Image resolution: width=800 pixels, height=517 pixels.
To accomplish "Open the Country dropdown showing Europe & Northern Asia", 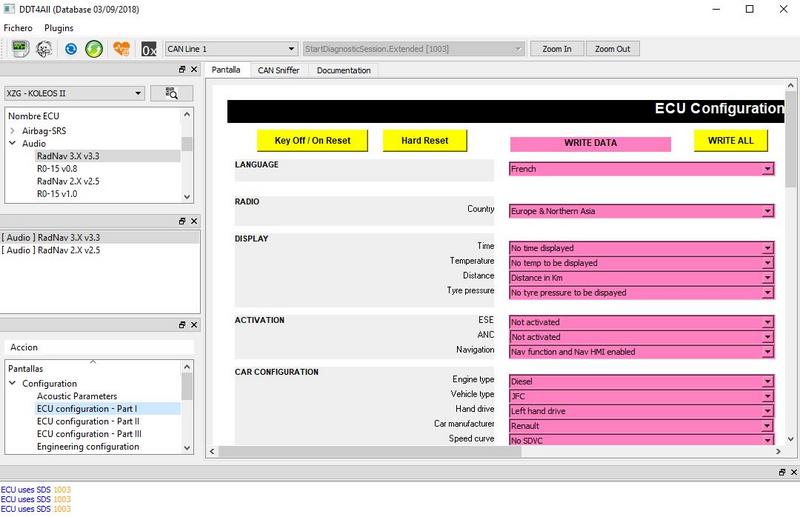I will coord(641,211).
